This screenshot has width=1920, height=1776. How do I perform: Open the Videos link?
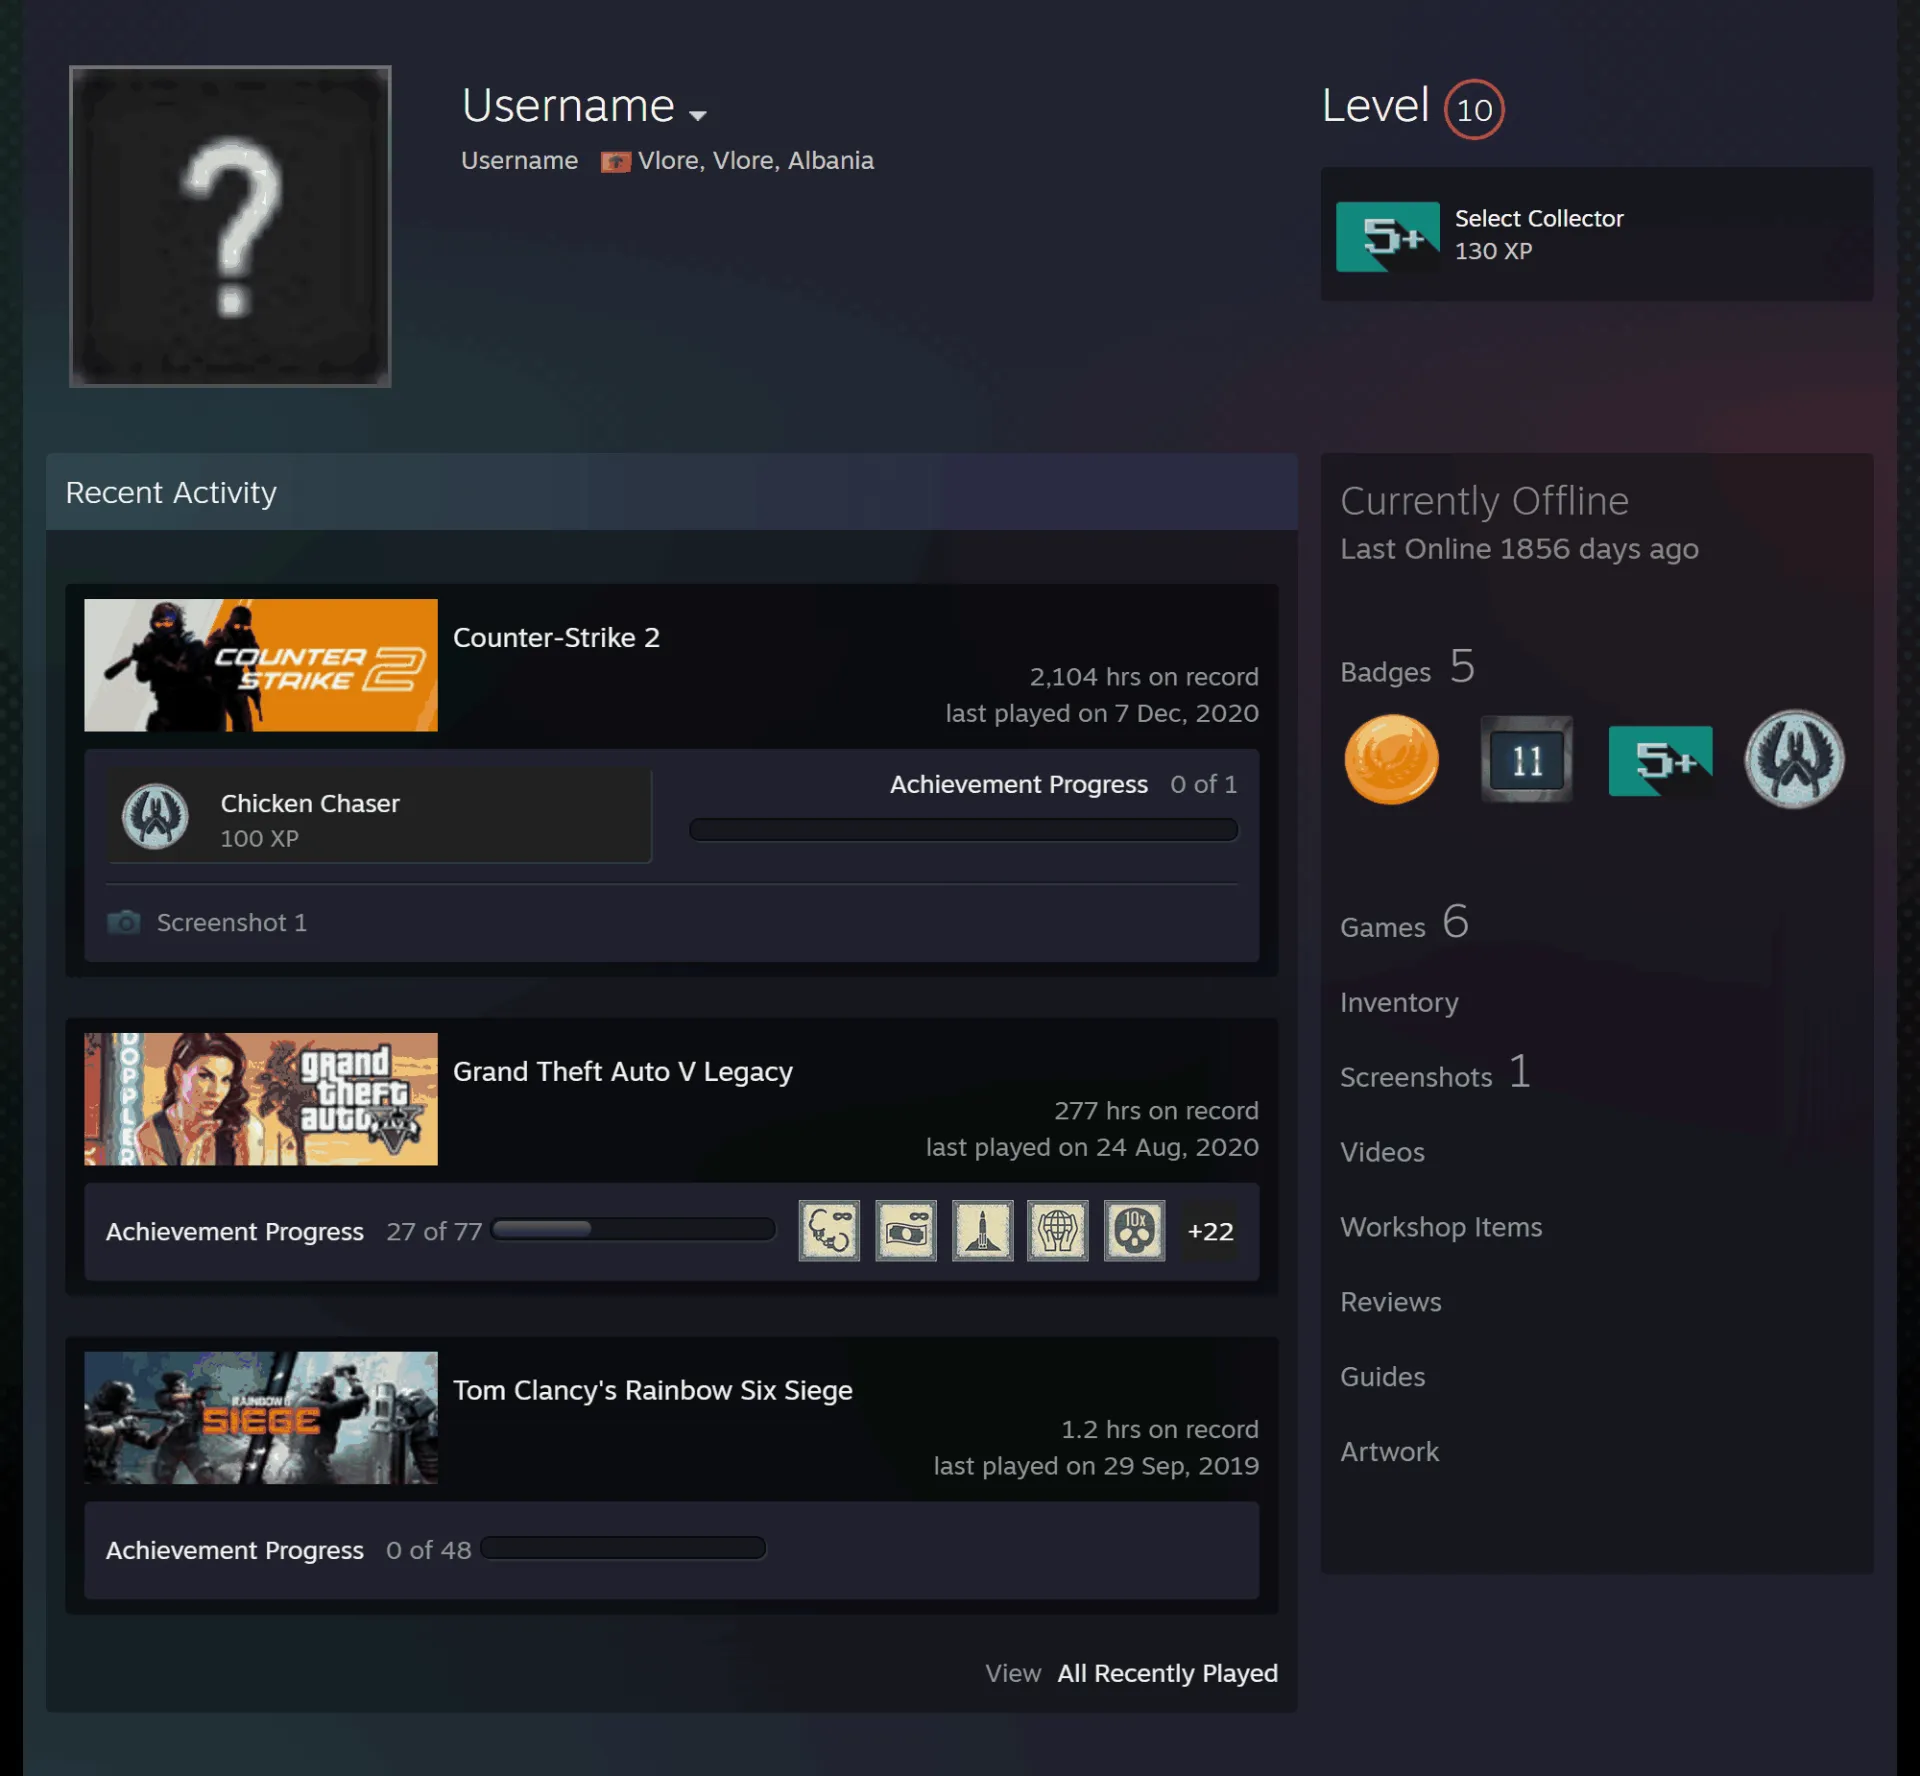(x=1382, y=1152)
